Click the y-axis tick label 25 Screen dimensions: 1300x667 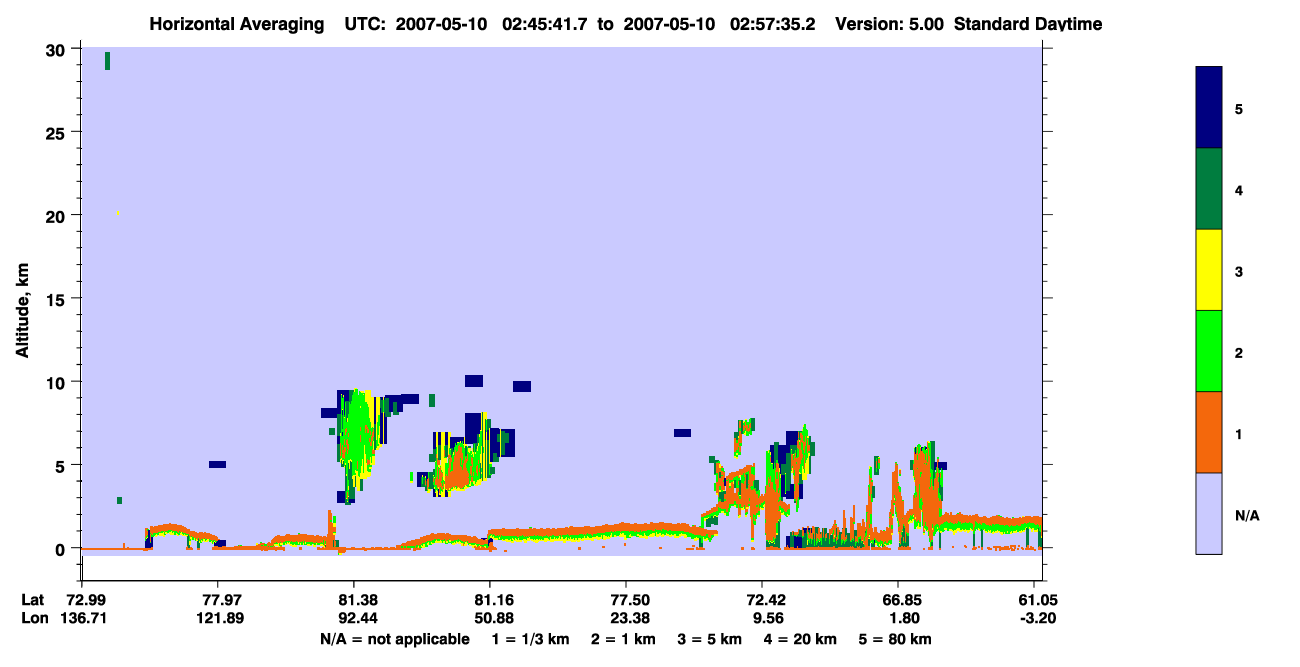coord(58,133)
